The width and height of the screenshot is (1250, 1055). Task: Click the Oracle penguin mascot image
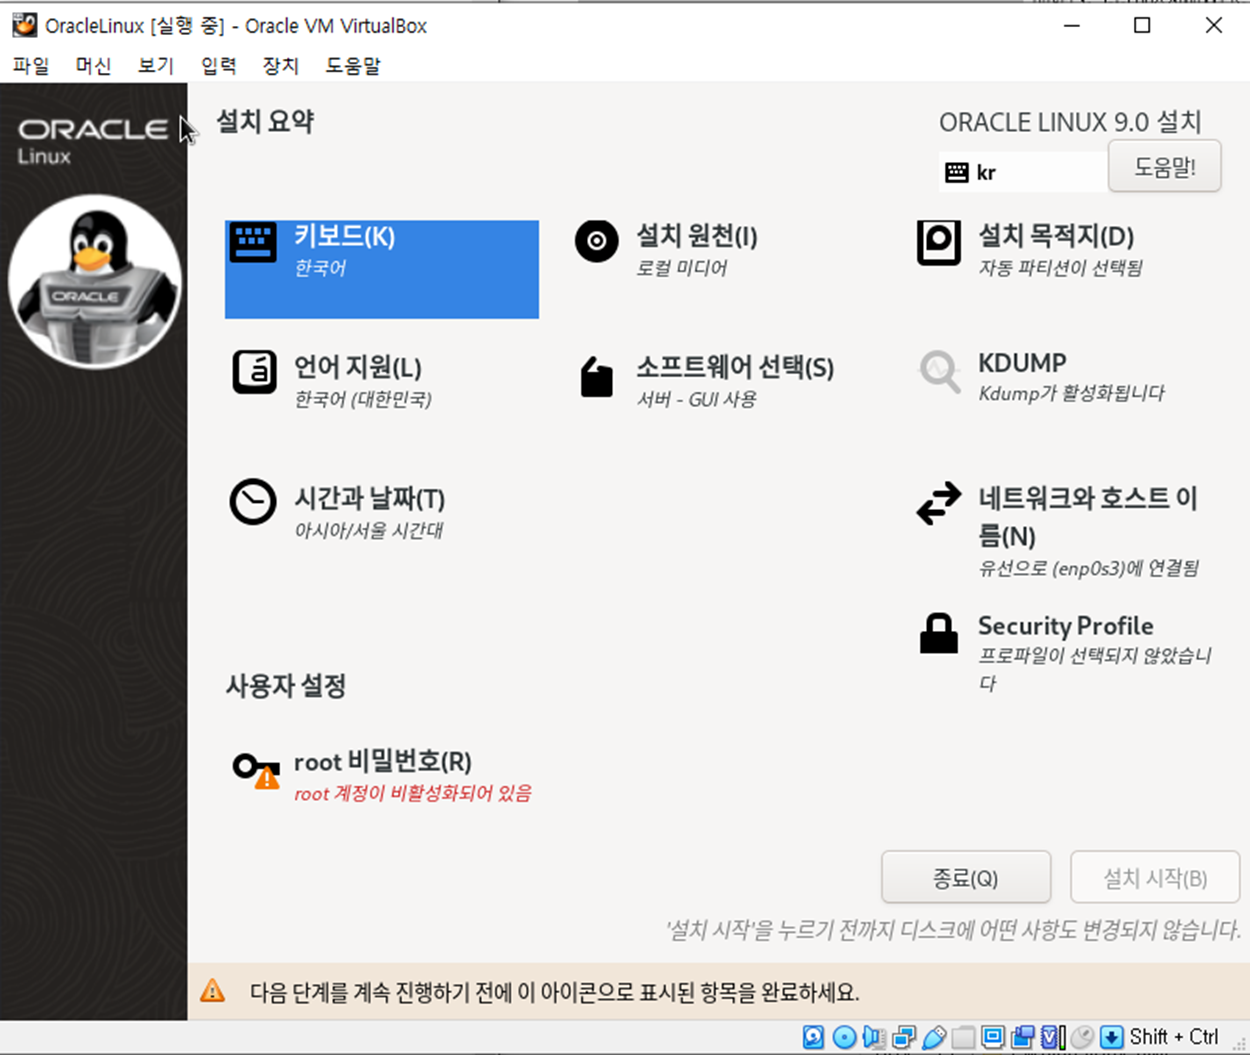point(94,281)
